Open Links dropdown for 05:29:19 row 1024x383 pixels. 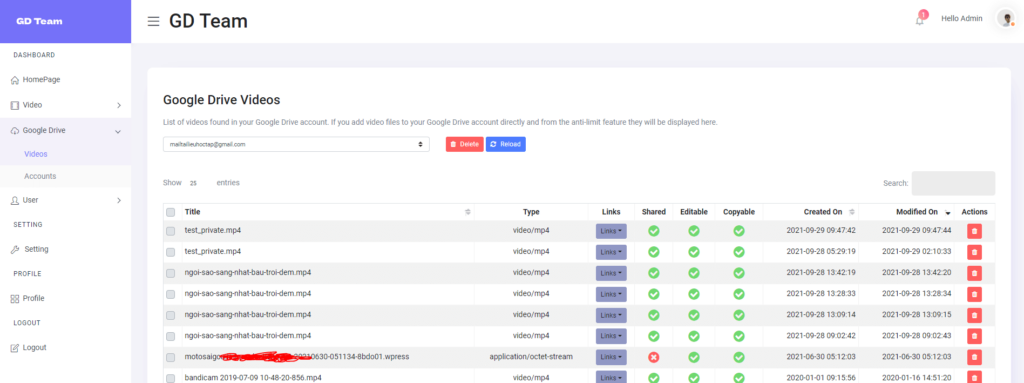click(x=611, y=252)
